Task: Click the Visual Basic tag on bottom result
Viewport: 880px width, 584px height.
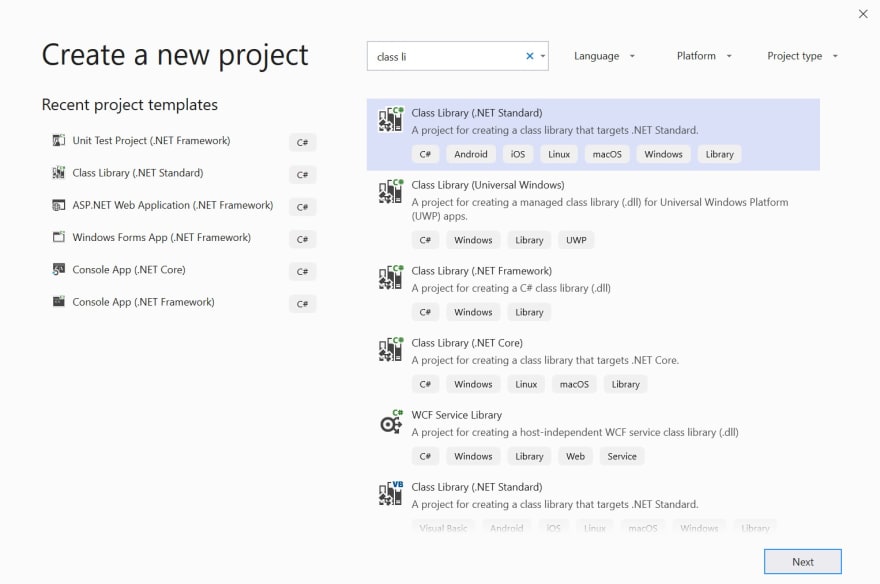Action: click(443, 528)
